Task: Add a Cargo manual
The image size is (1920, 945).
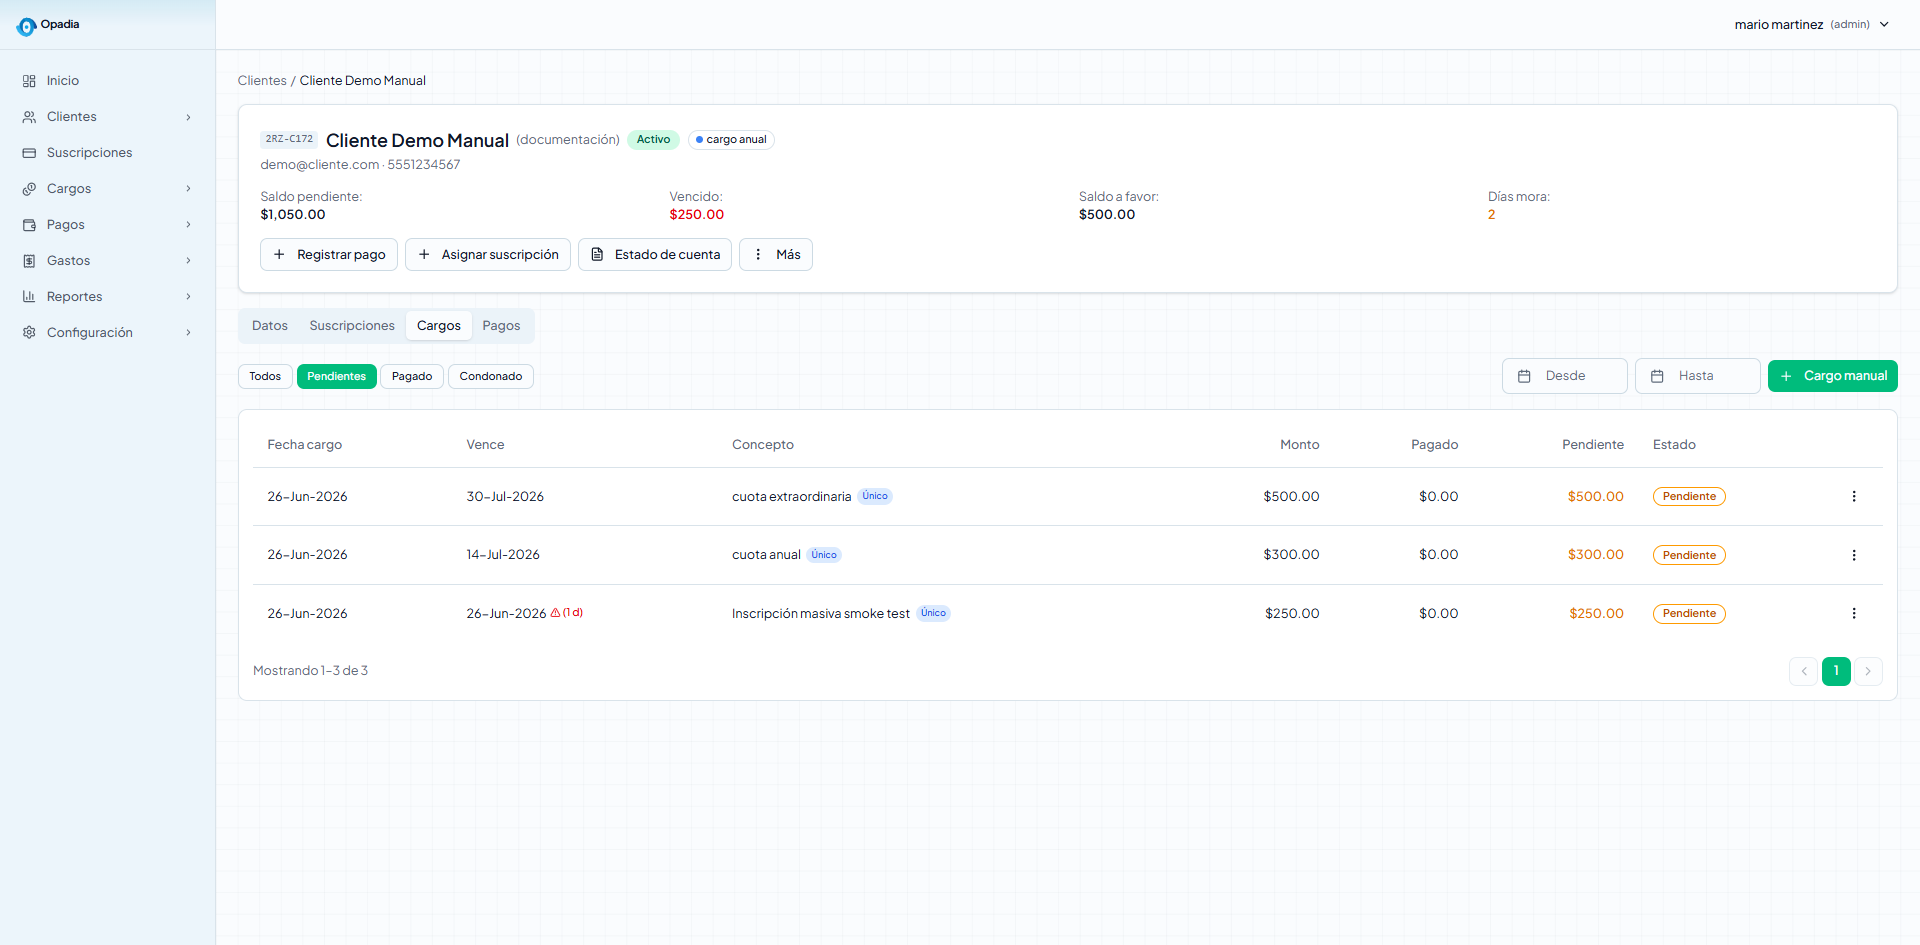Action: [x=1833, y=376]
